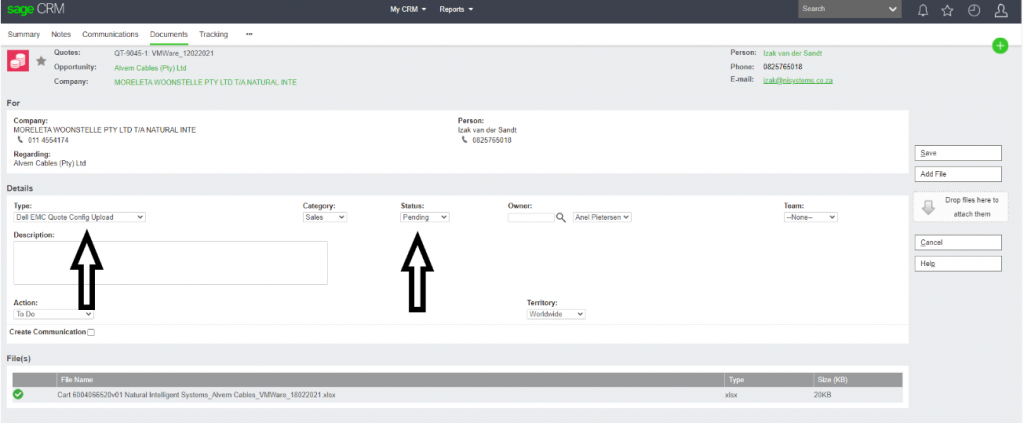Open the My CRM menu

click(x=408, y=9)
